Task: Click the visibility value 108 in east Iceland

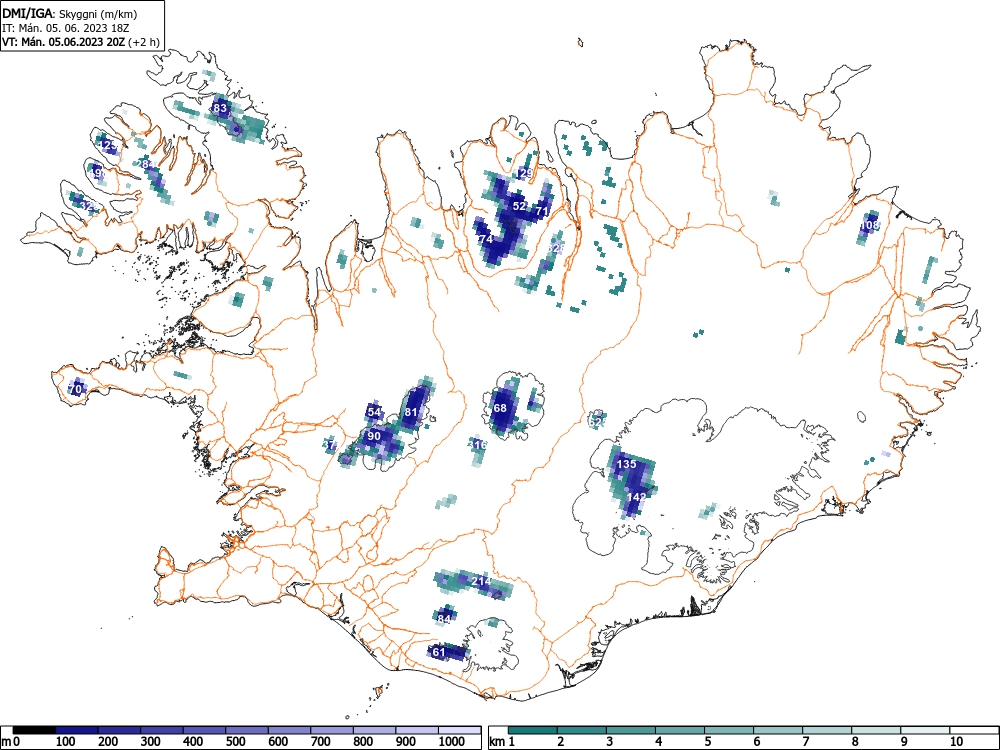Action: 870,225
